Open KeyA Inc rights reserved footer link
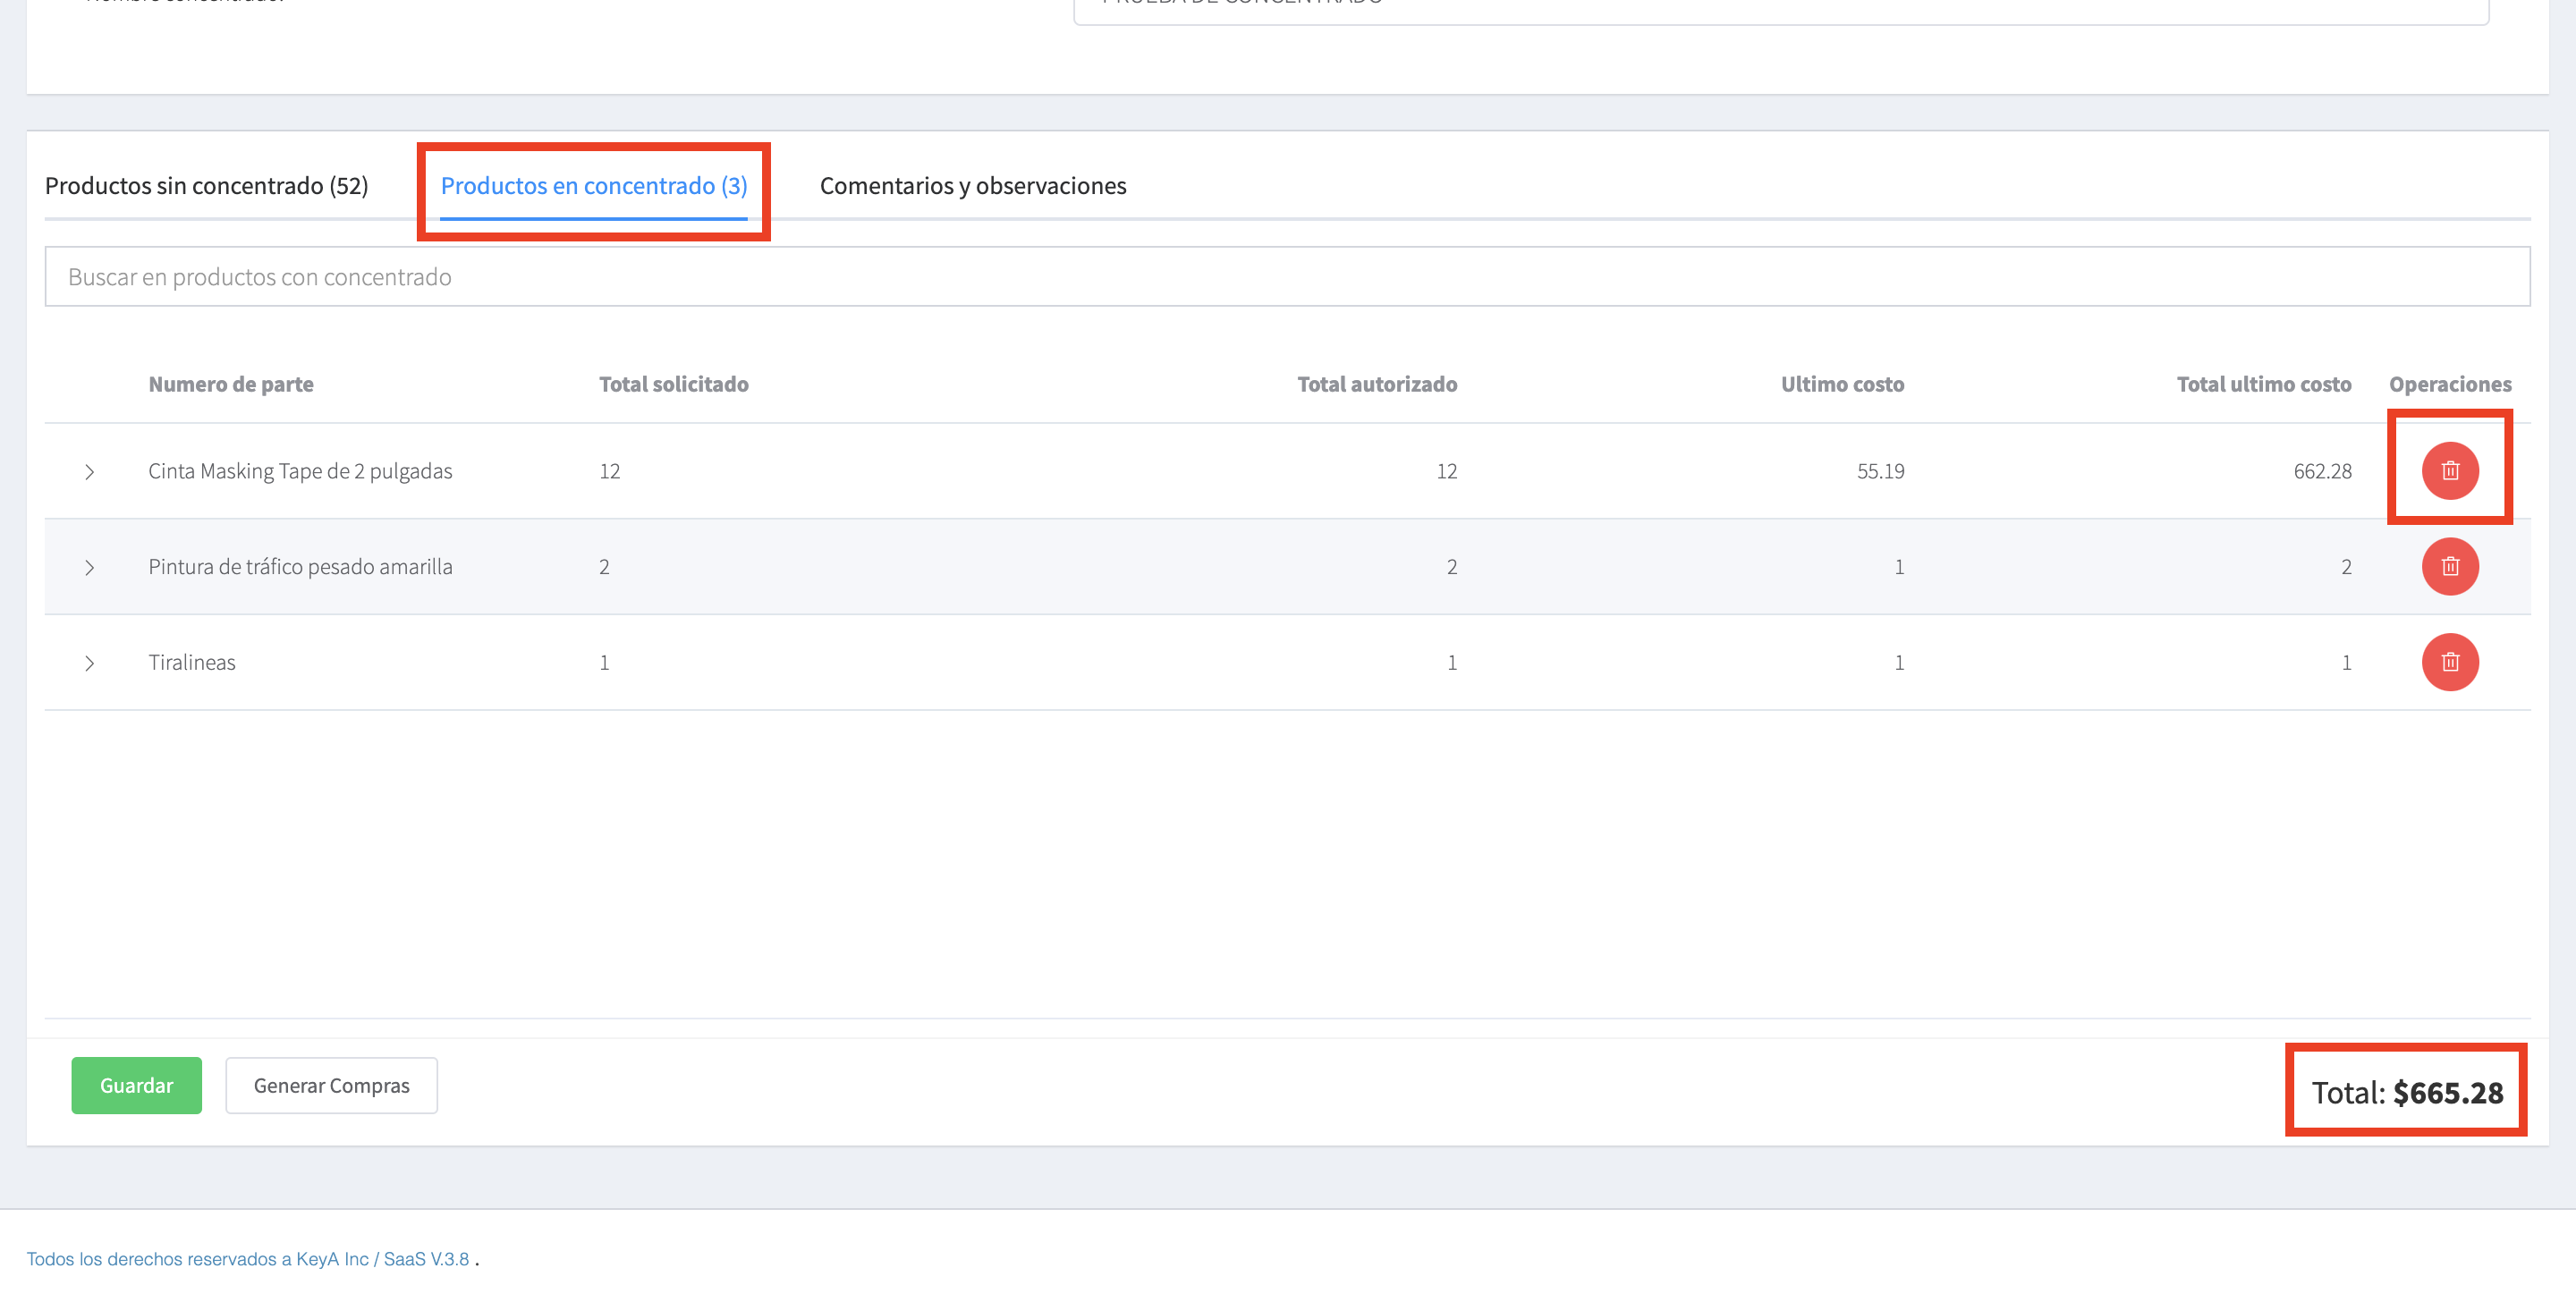The height and width of the screenshot is (1302, 2576). click(x=248, y=1258)
